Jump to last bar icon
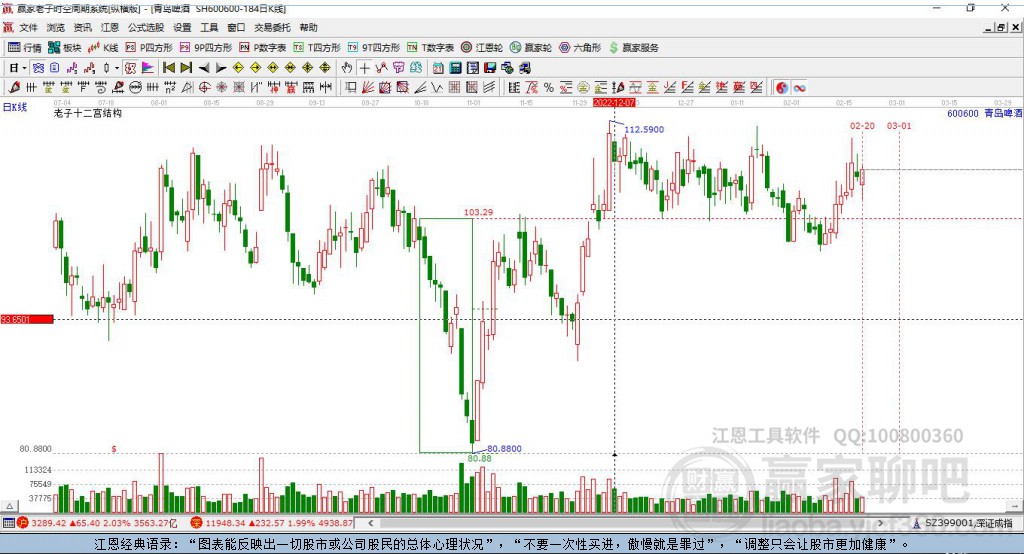This screenshot has height=554, width=1024. 186,68
